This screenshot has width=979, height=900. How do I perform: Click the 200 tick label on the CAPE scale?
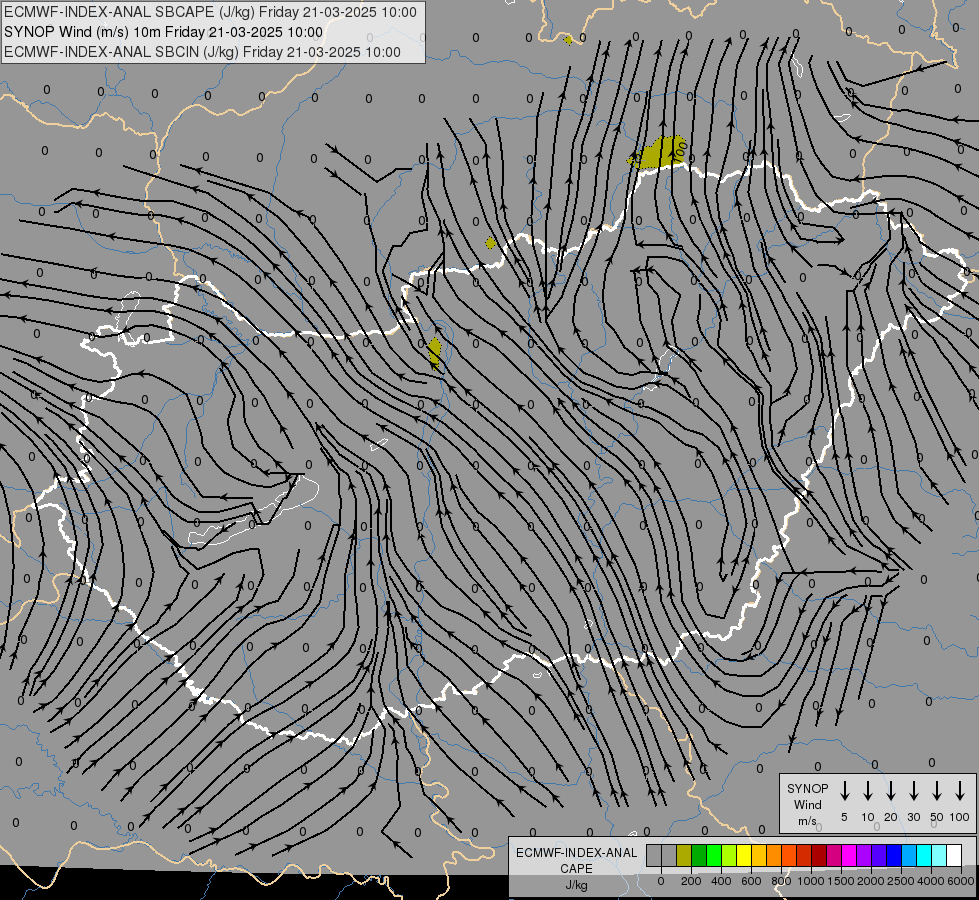tap(691, 881)
